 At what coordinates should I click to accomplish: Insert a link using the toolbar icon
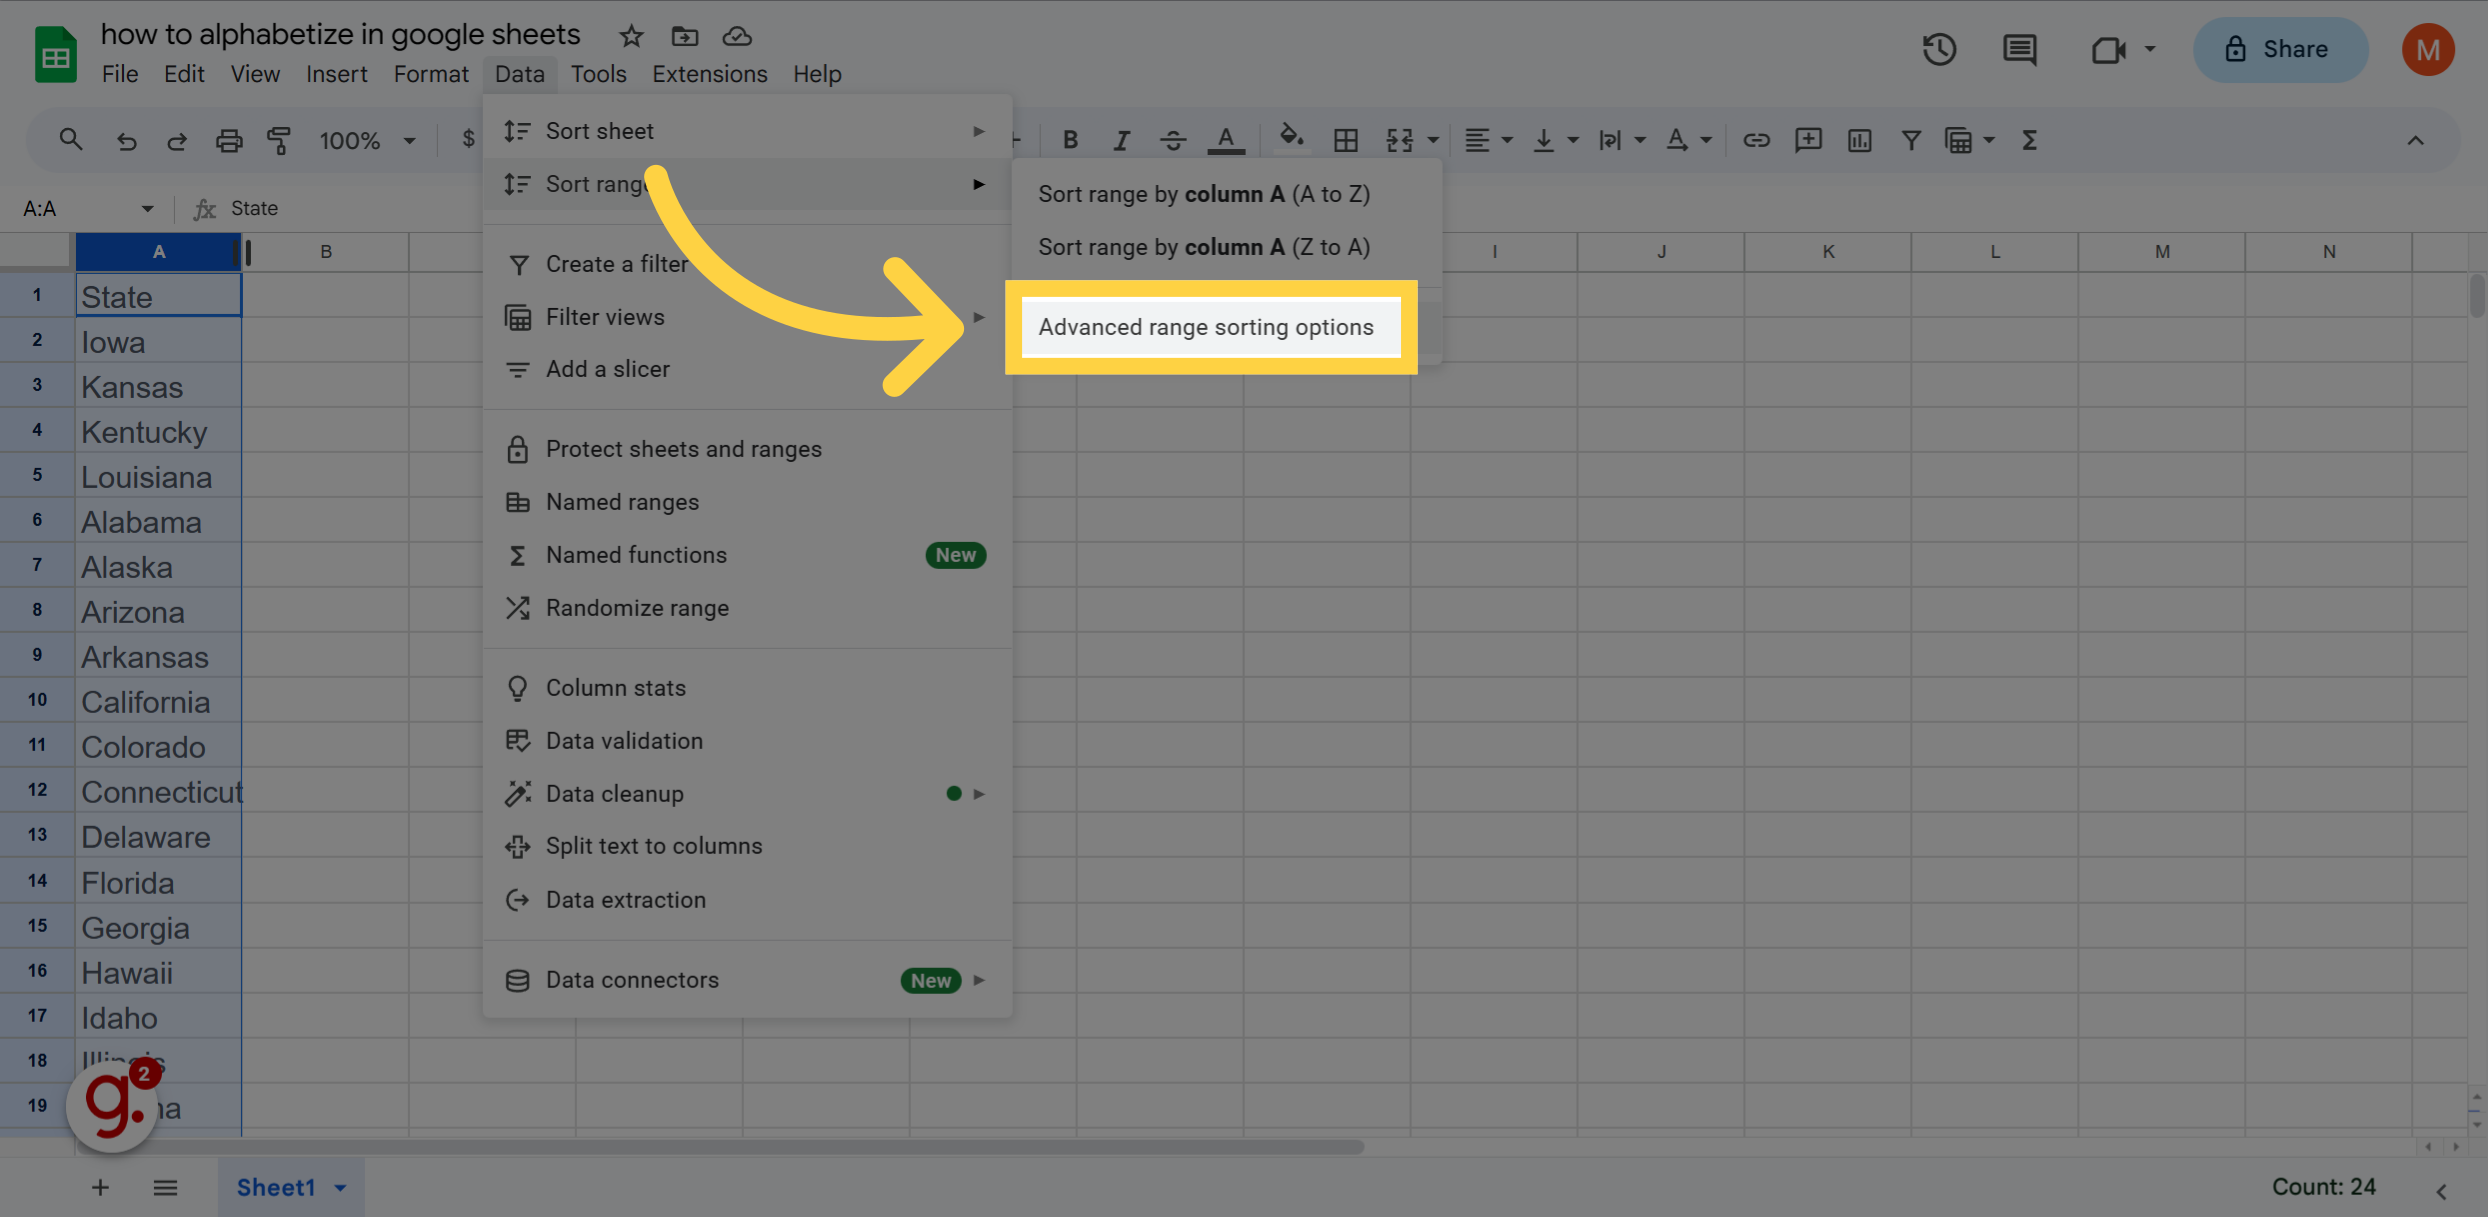pyautogui.click(x=1757, y=140)
